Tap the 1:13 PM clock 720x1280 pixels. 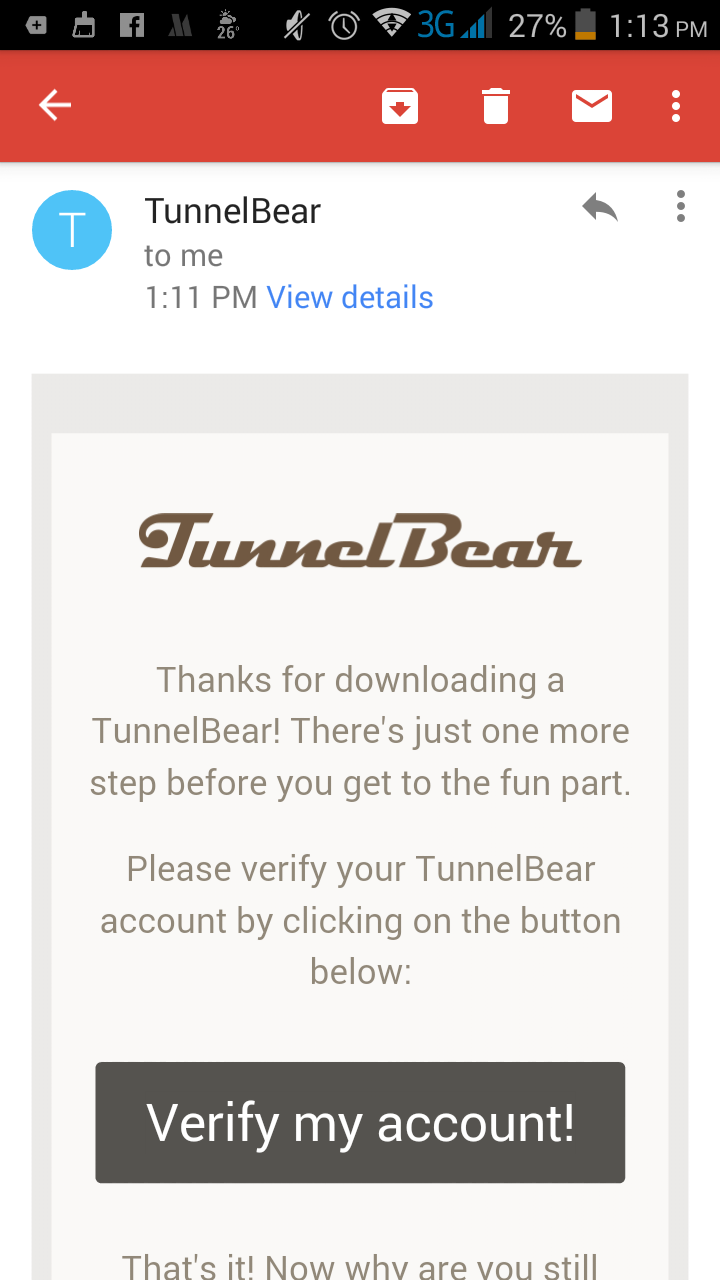[x=658, y=26]
